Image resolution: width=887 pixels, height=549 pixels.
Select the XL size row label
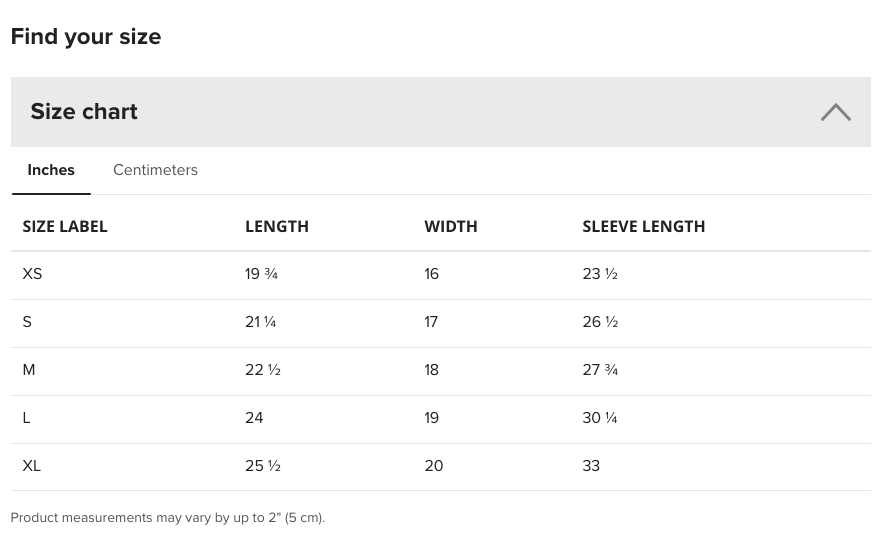point(32,466)
